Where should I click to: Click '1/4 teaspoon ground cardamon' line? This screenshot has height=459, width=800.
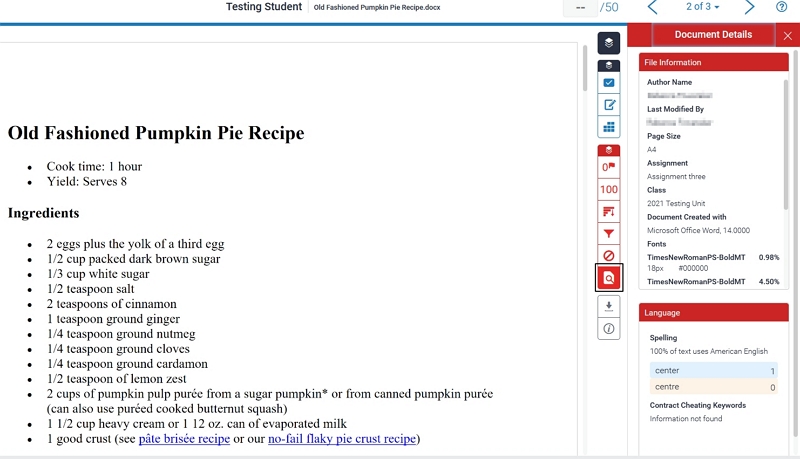point(127,364)
